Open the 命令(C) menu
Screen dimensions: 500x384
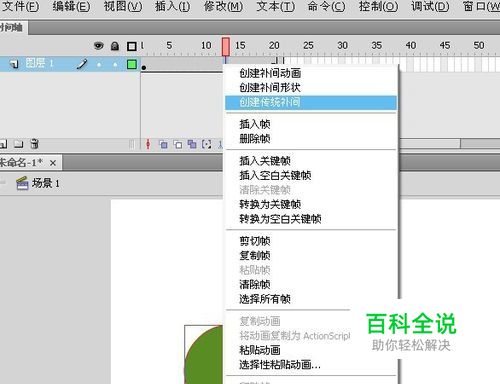326,6
